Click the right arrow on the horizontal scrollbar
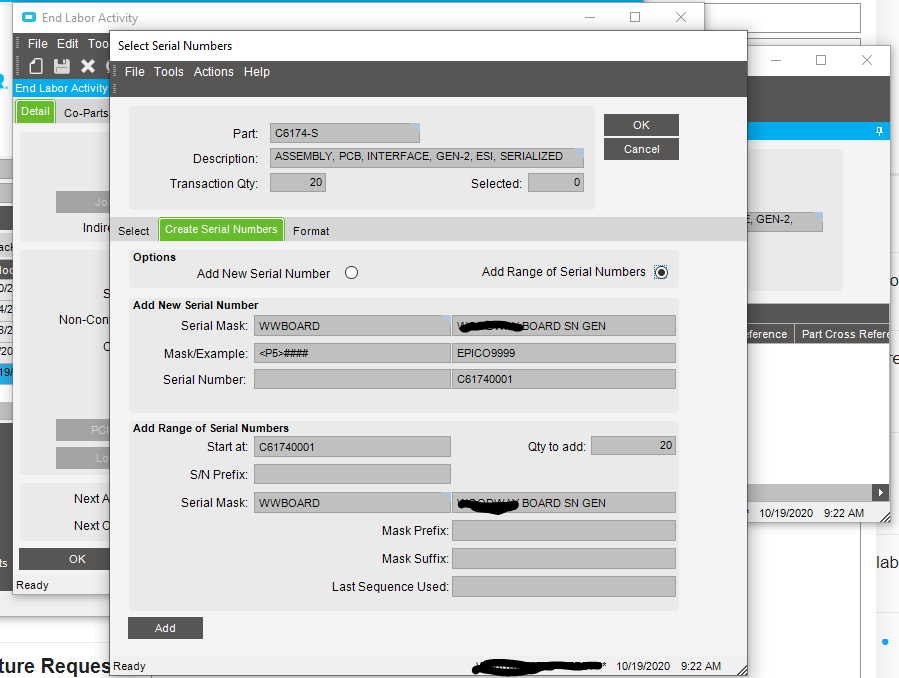 [880, 492]
